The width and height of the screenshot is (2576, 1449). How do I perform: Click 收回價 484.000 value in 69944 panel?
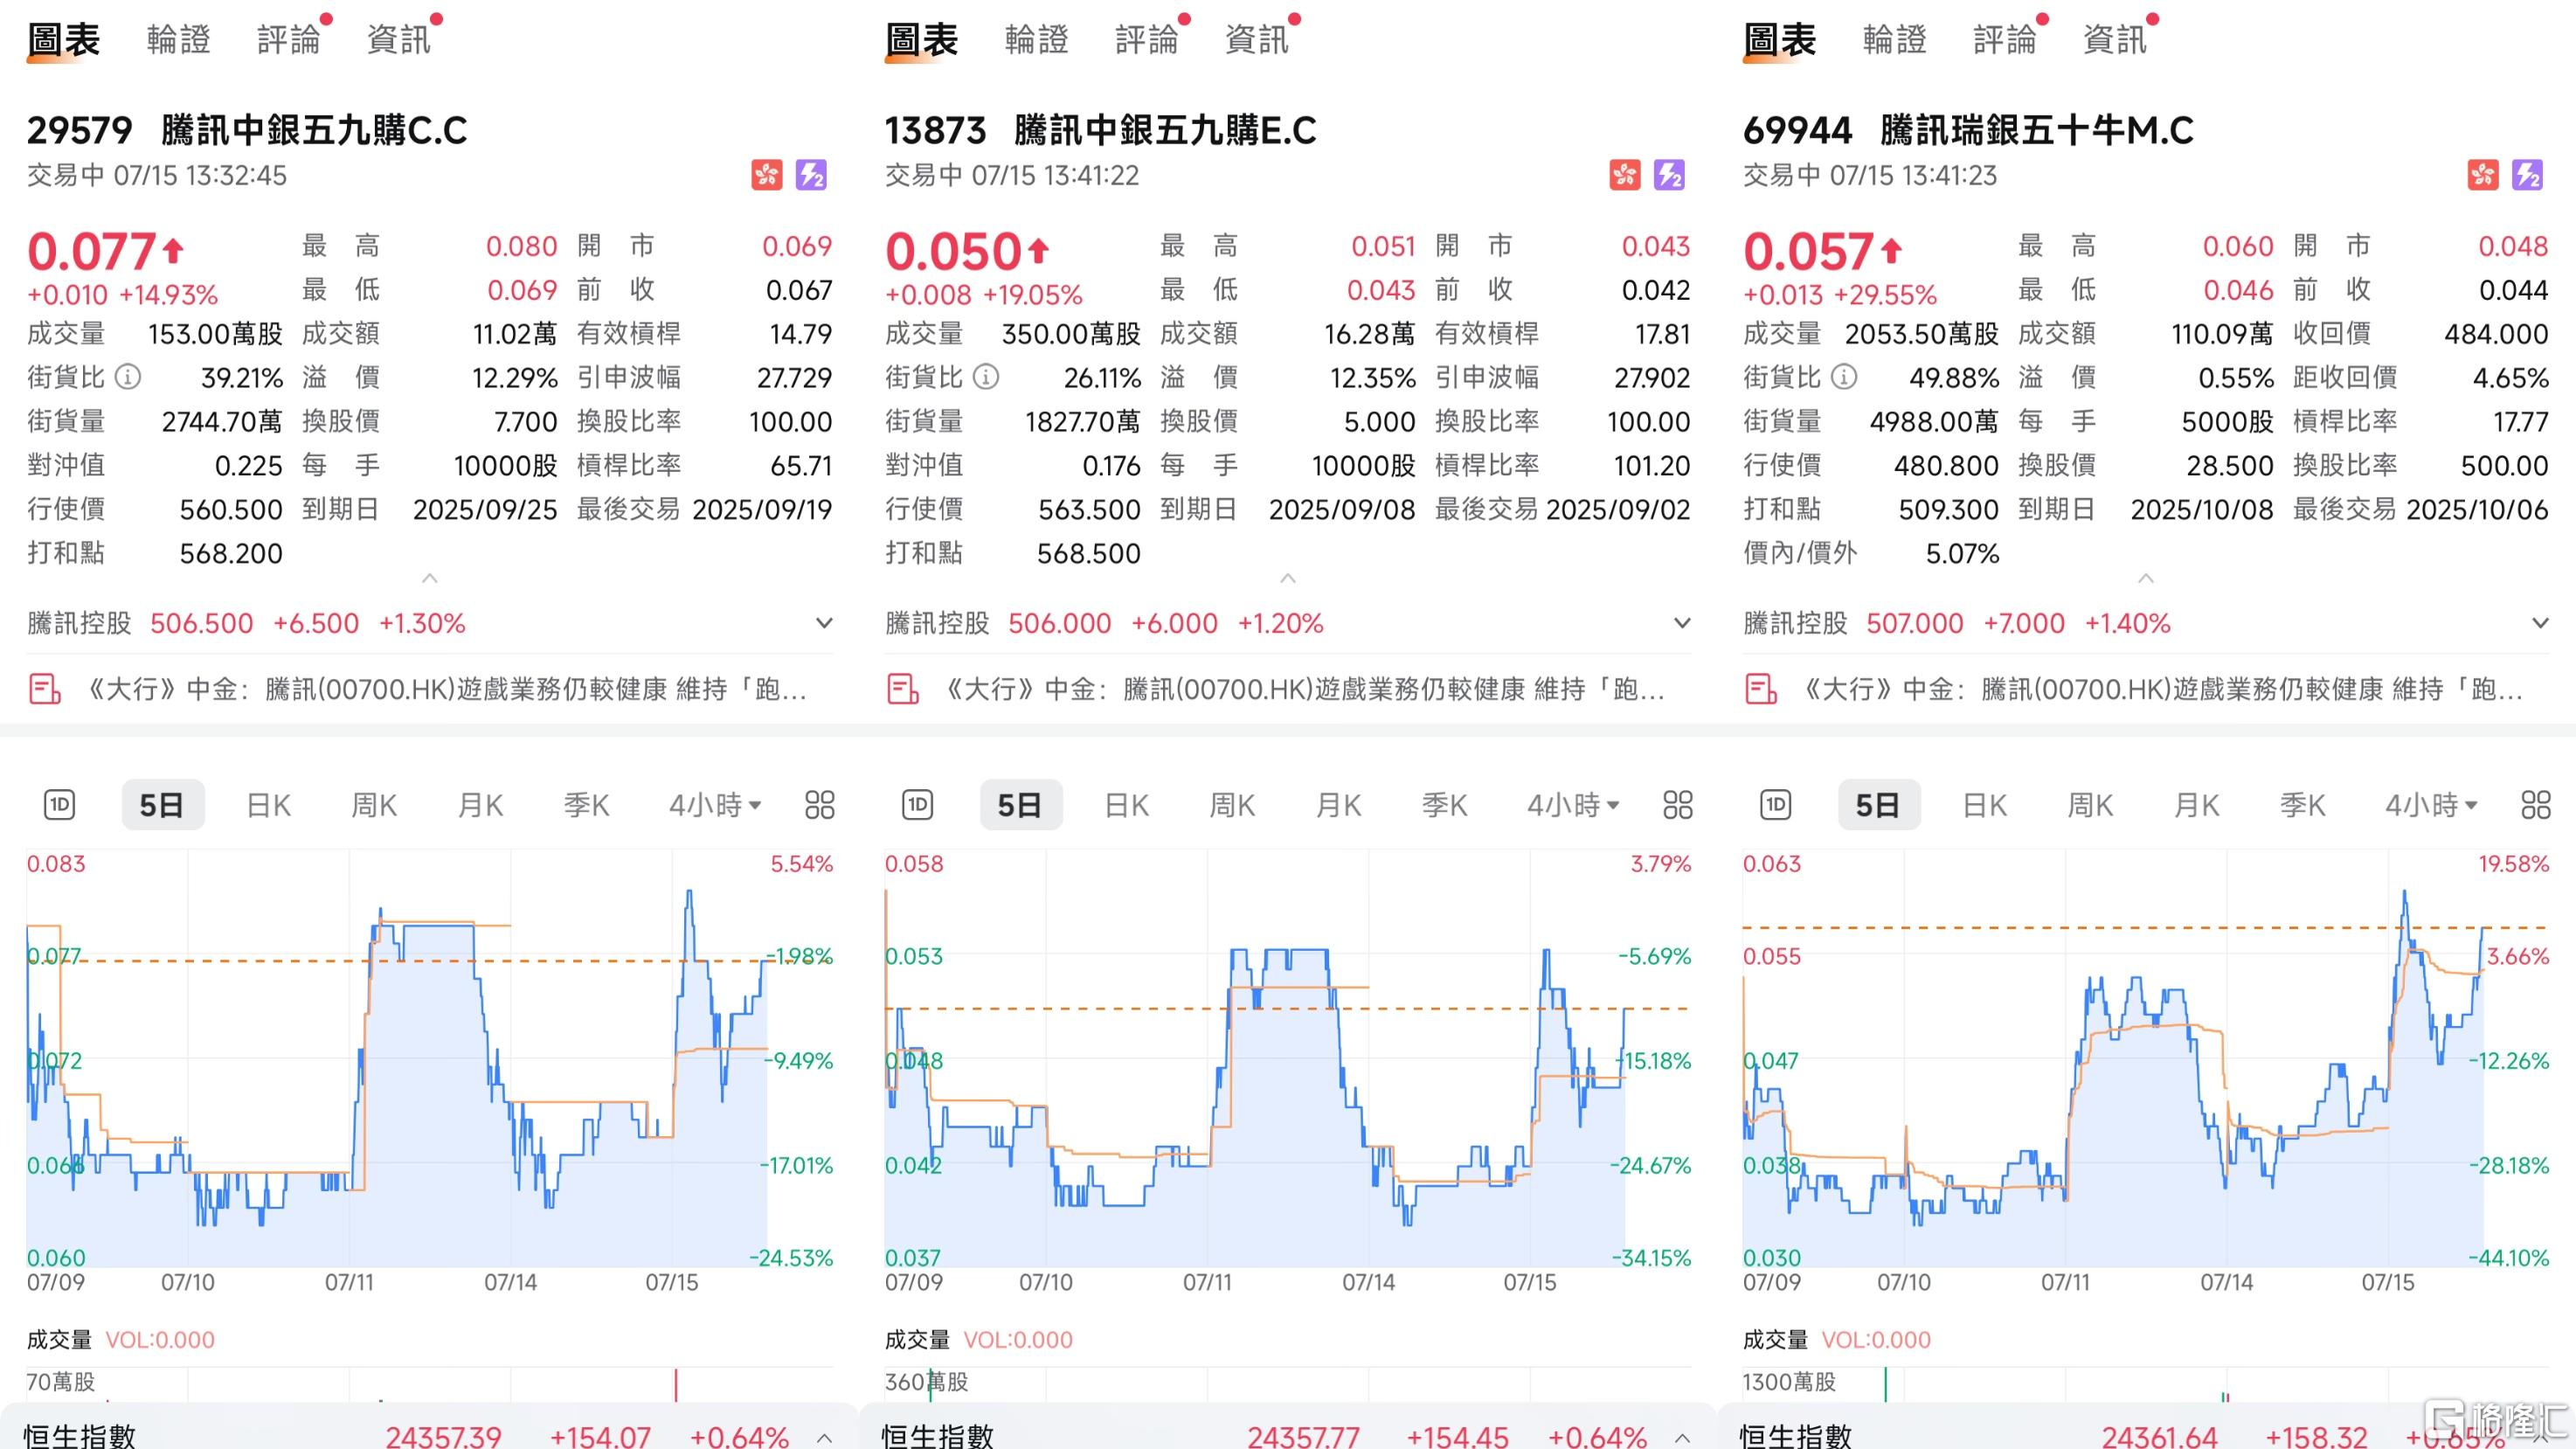click(2496, 334)
